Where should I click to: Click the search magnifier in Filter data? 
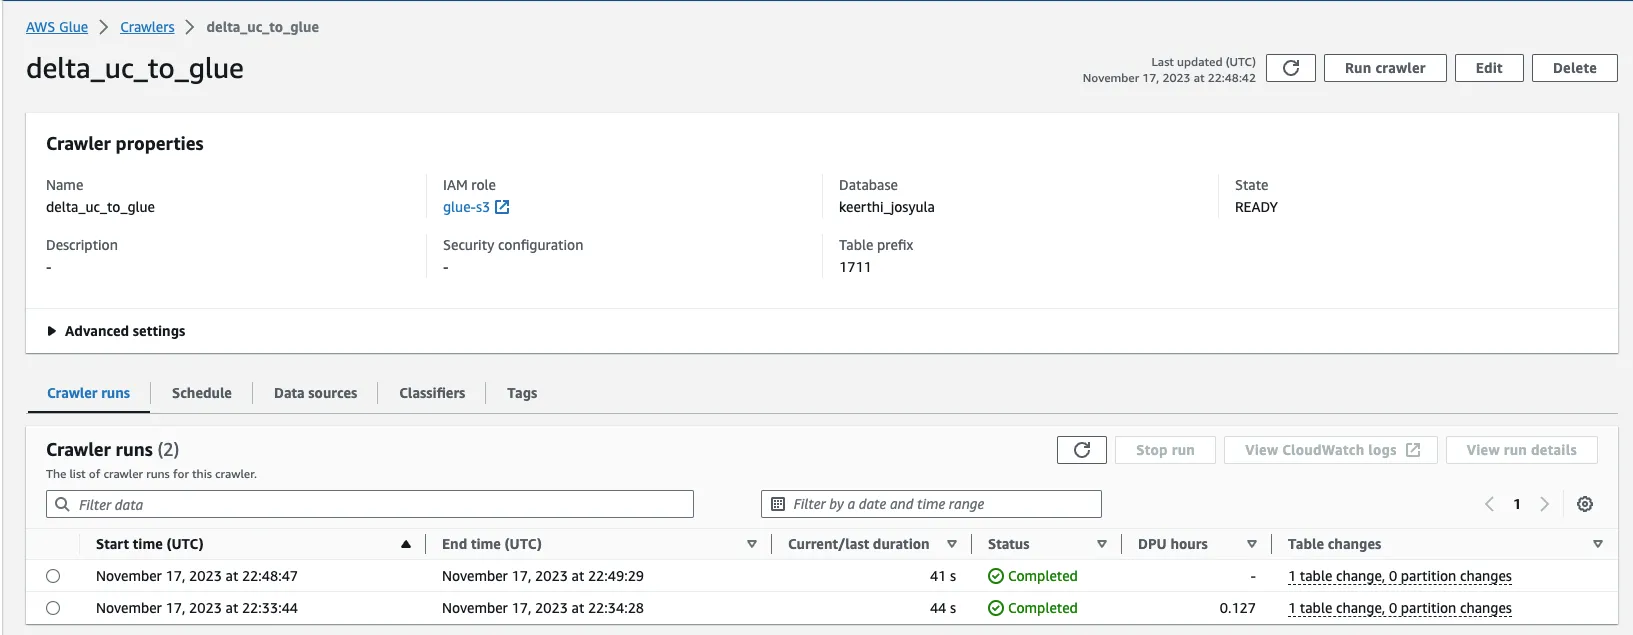point(63,504)
